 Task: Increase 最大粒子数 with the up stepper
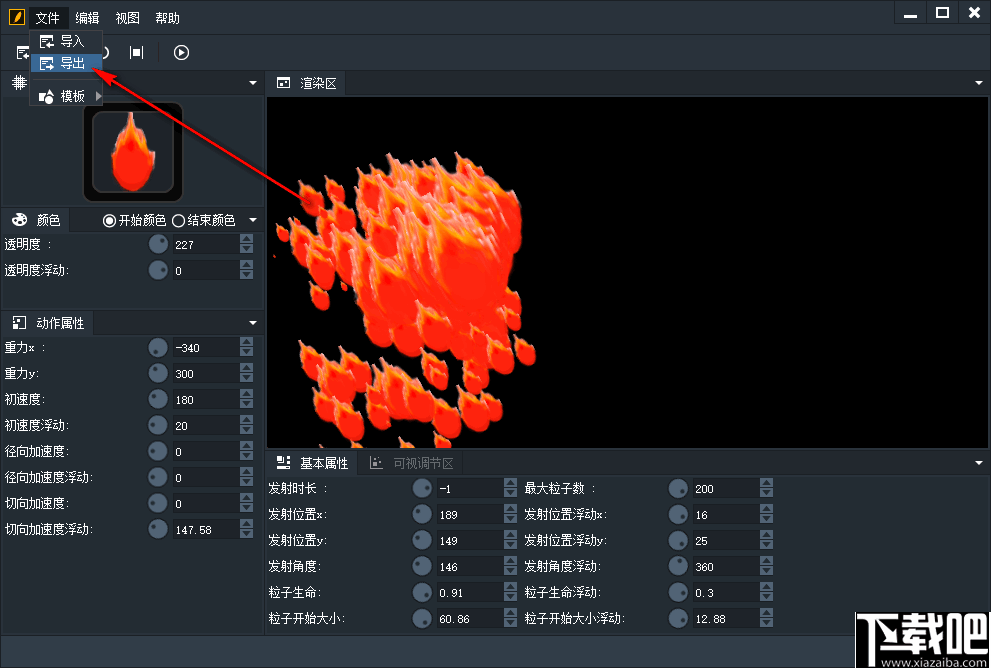[767, 483]
